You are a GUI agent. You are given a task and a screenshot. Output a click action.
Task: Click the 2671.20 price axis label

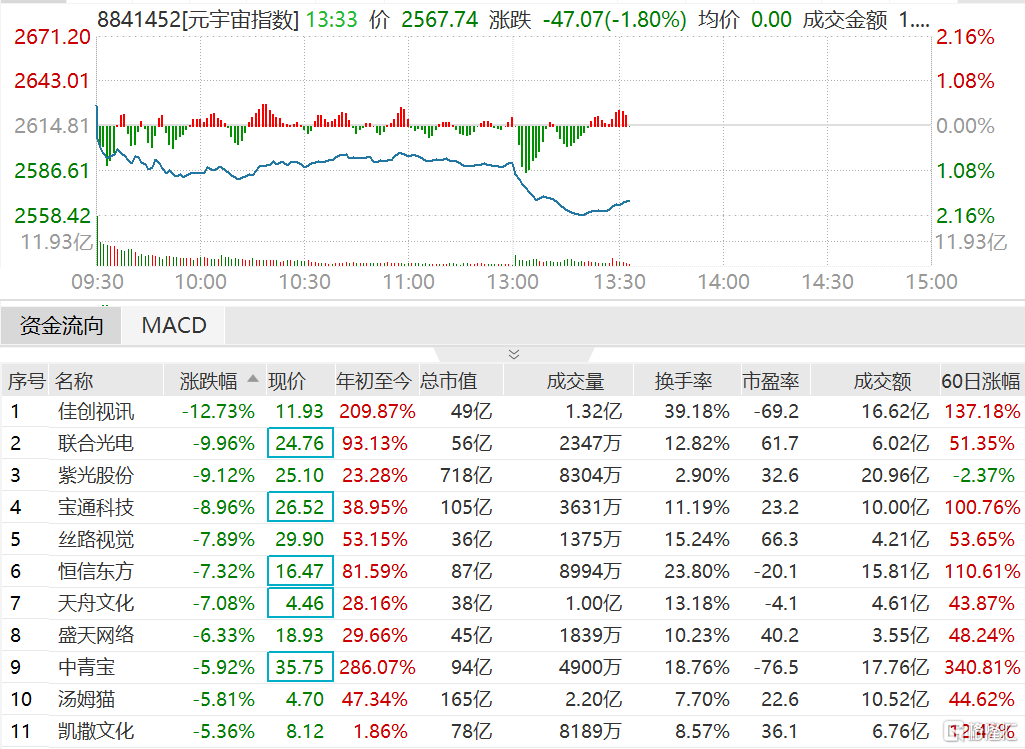[x=52, y=37]
